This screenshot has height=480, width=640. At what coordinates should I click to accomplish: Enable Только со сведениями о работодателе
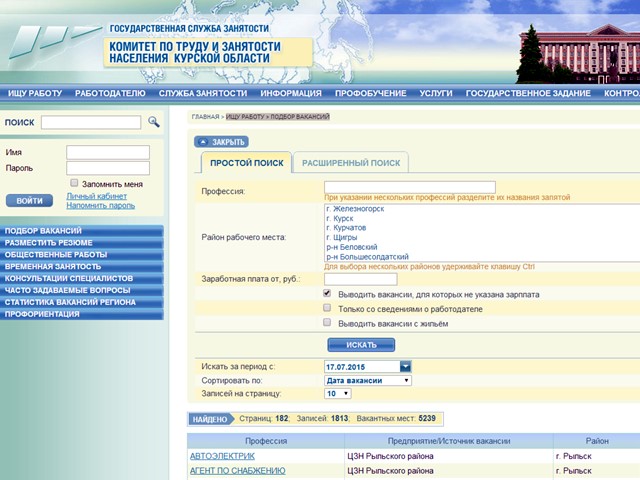327,308
